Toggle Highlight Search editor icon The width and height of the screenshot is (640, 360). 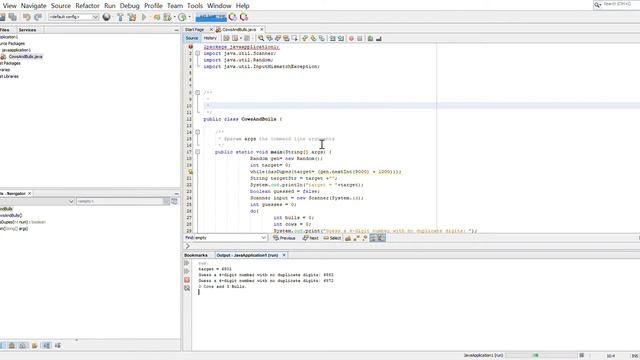click(x=286, y=38)
